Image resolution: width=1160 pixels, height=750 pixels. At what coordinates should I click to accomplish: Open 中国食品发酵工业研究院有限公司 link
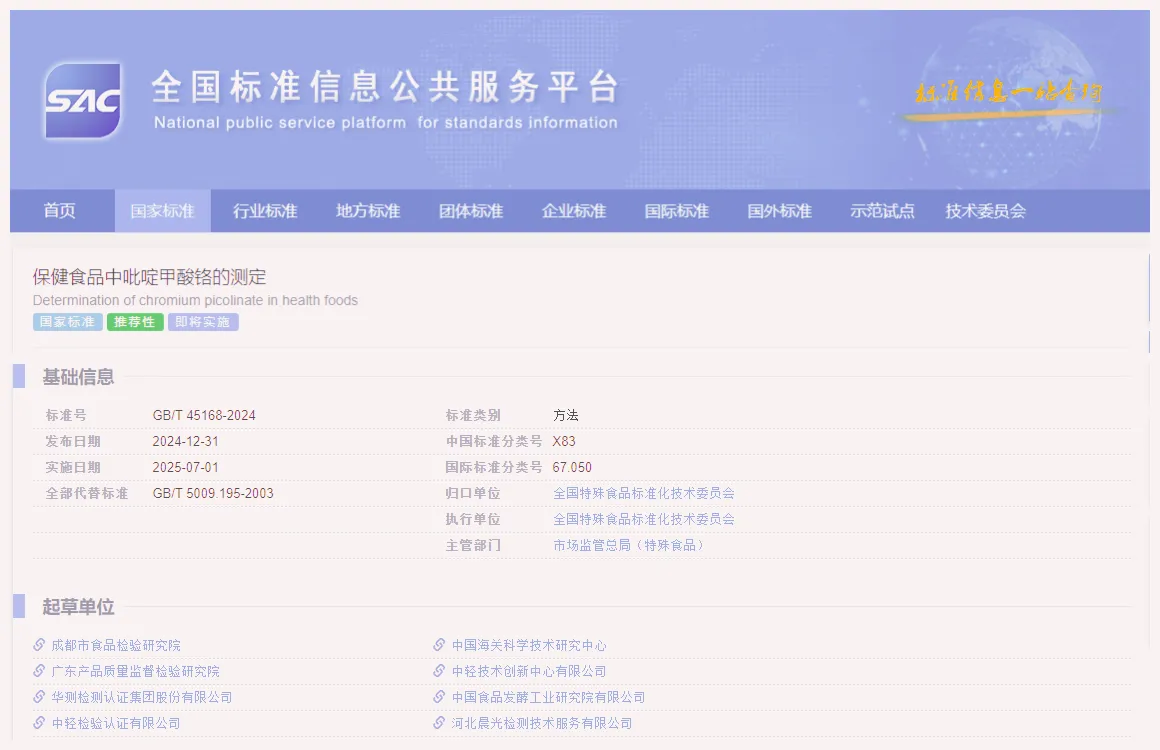coord(548,697)
